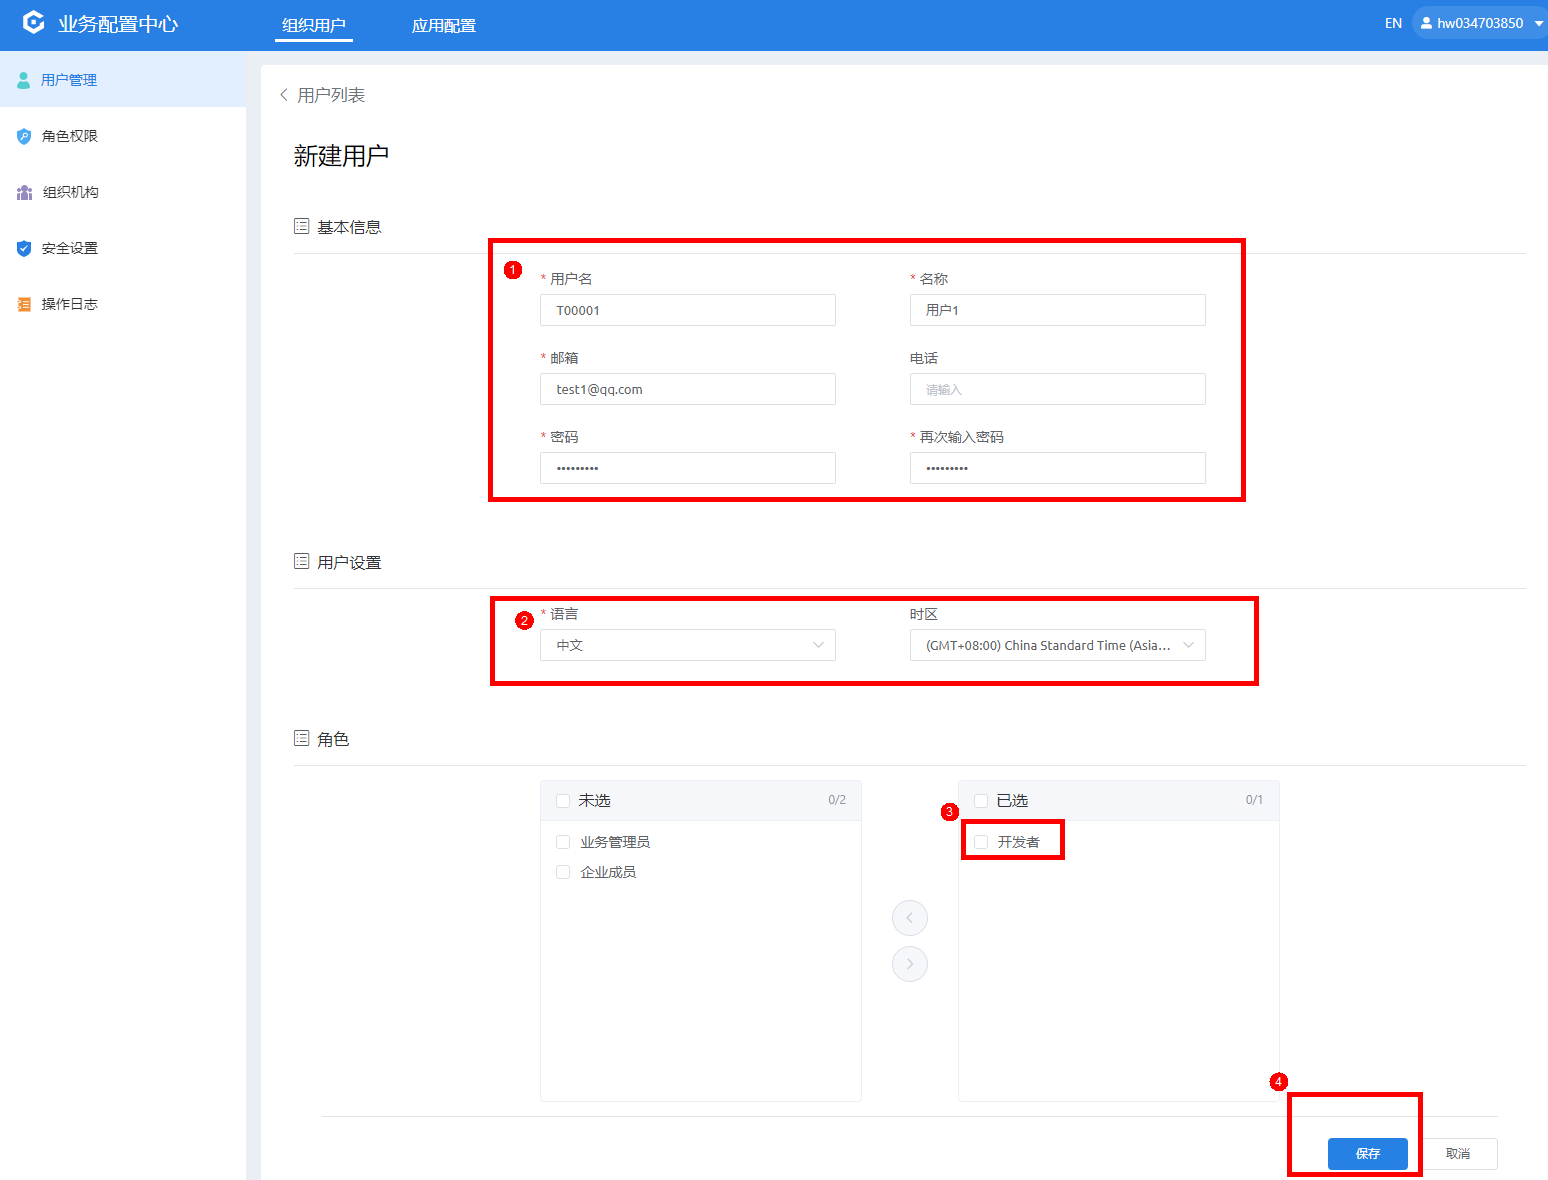The height and width of the screenshot is (1180, 1548).
Task: Click the 业务配置中心 title text
Action: [118, 24]
